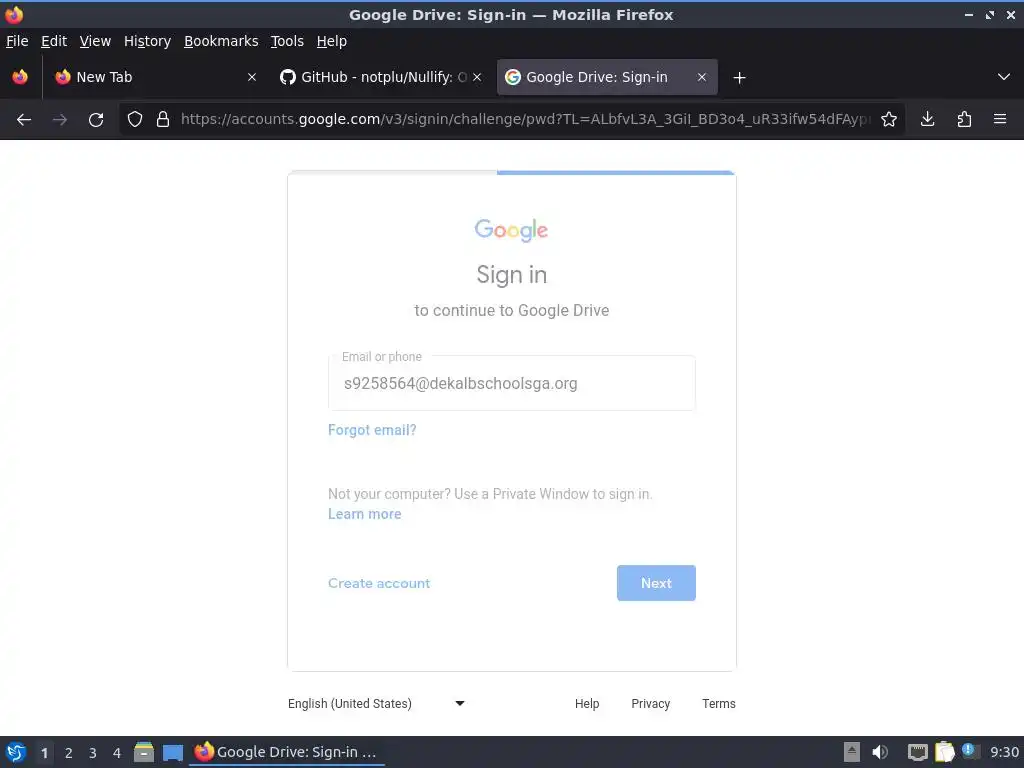Viewport: 1024px width, 768px height.
Task: Open the File menu
Action: 17,41
